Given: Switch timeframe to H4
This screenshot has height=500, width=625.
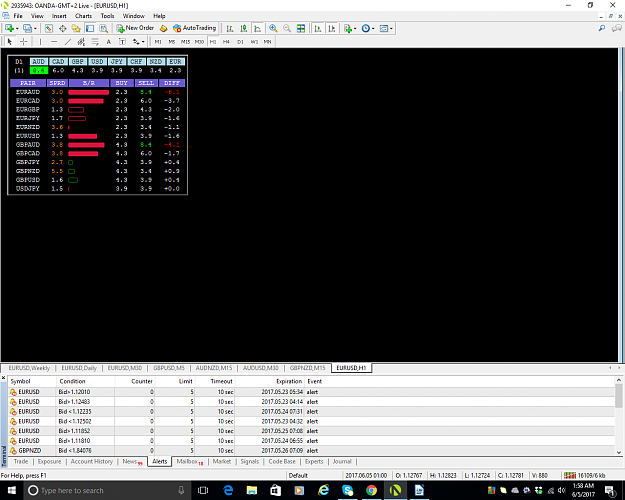Looking at the screenshot, I should click(226, 41).
